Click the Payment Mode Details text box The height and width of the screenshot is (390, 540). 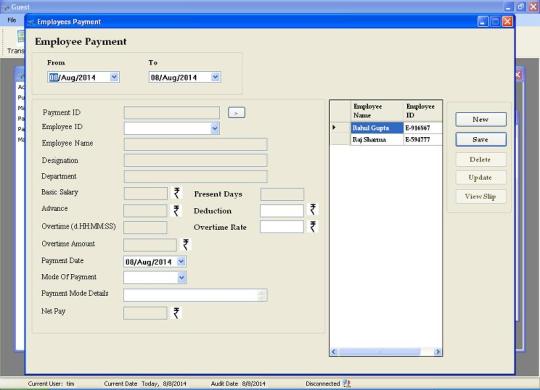[195, 295]
